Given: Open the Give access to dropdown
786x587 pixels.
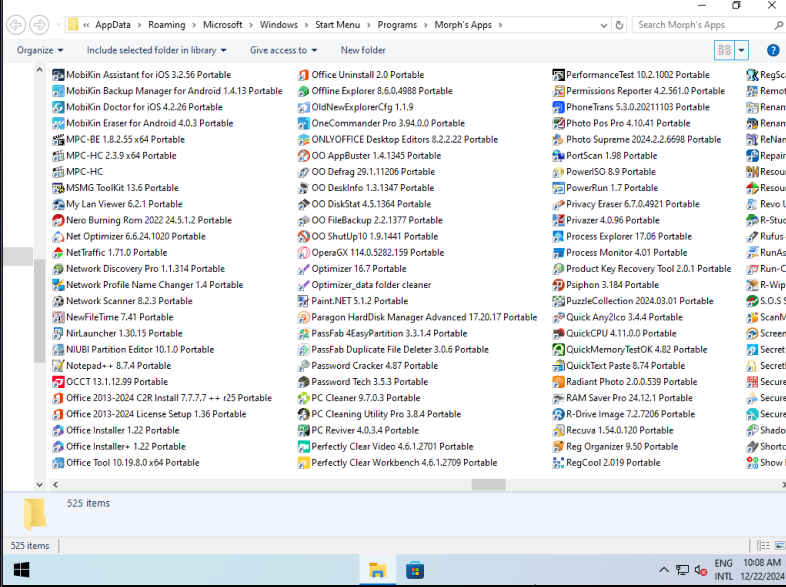Looking at the screenshot, I should pyautogui.click(x=284, y=50).
